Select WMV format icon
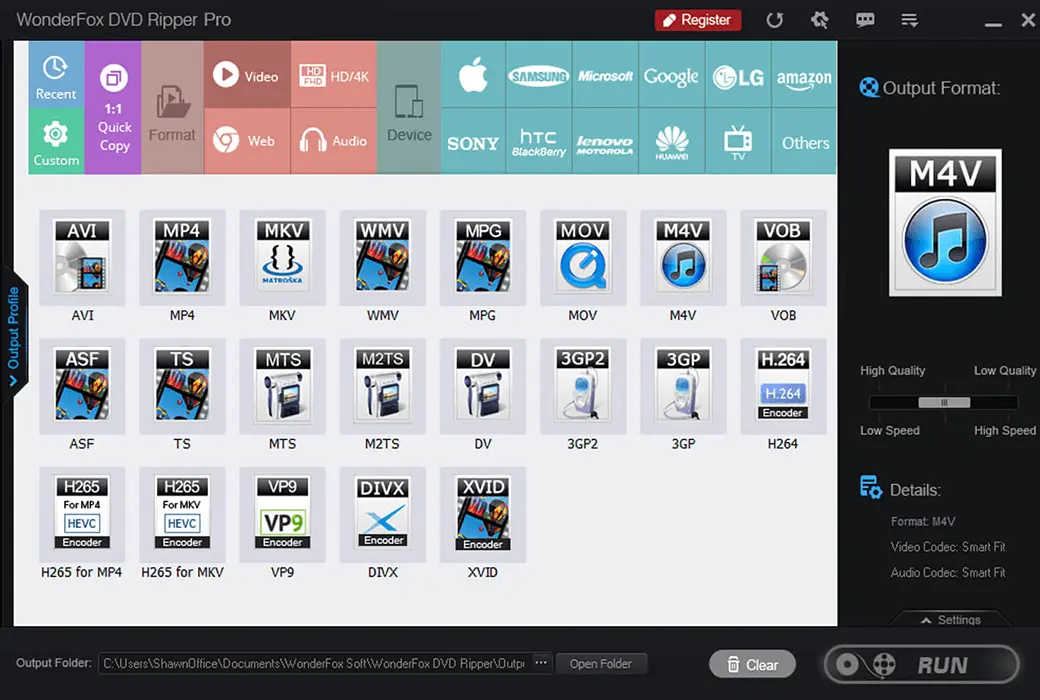This screenshot has width=1040, height=700. point(383,257)
